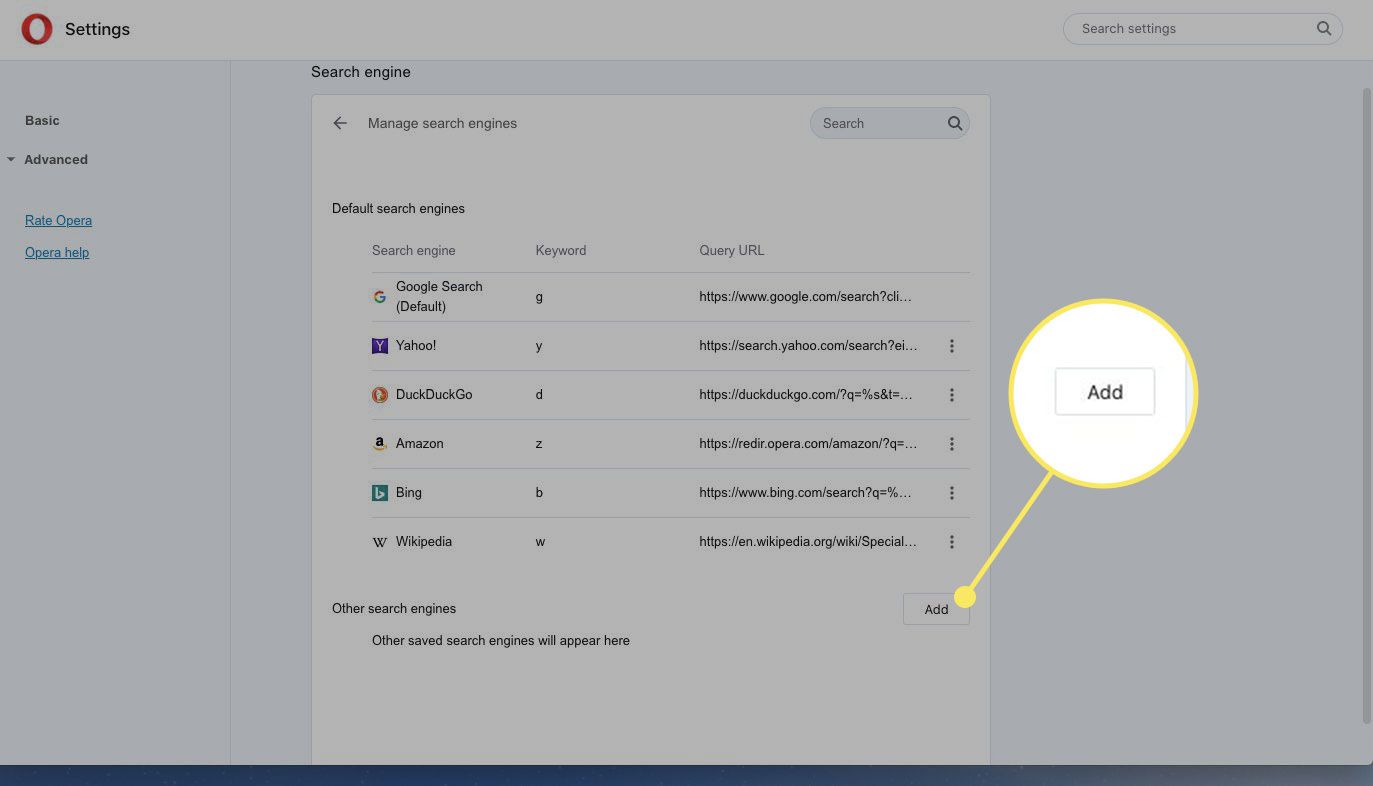Screen dimensions: 1373x786
Task: Click the magnifier icon in the engines Search box
Action: [x=955, y=123]
